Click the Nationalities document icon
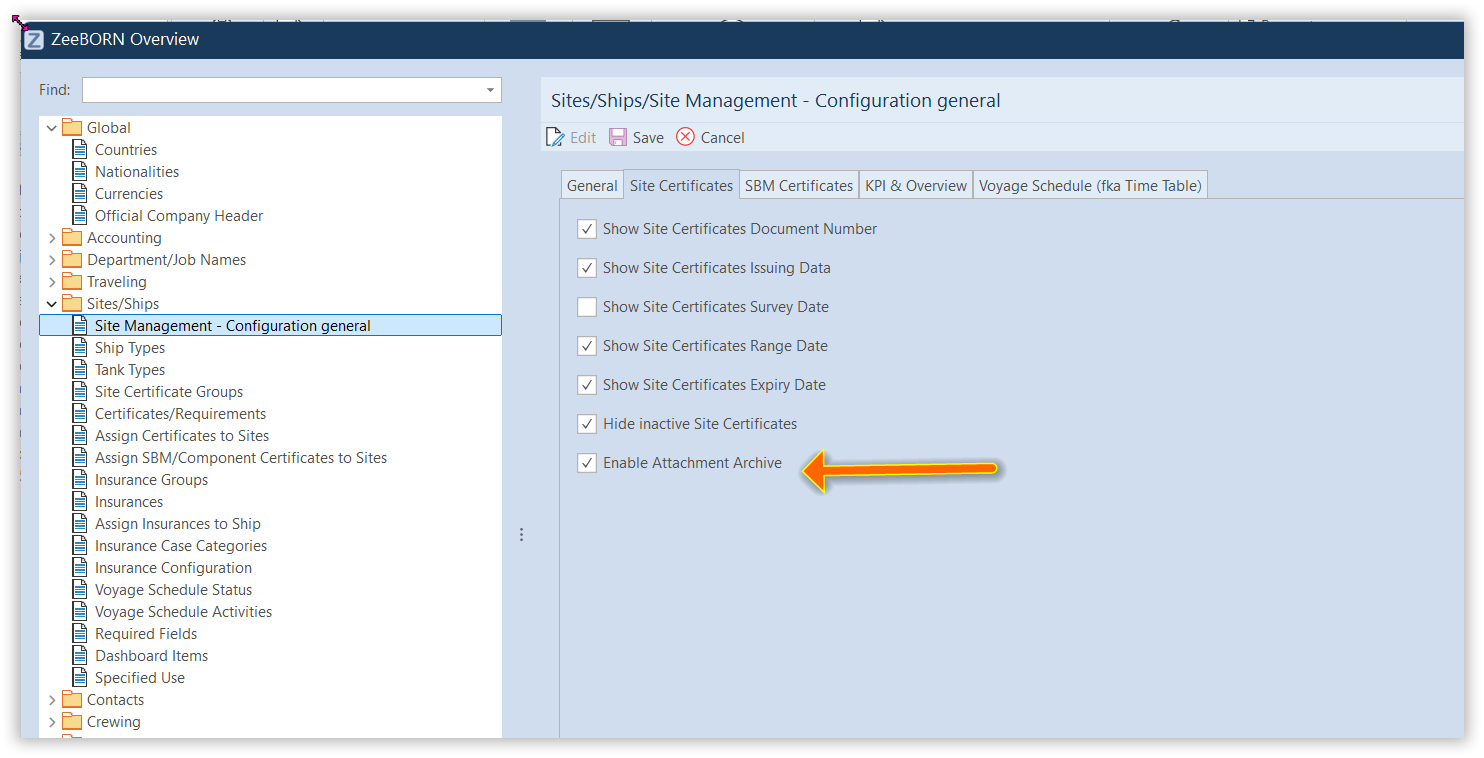Viewport: 1484px width, 758px height. pos(80,172)
